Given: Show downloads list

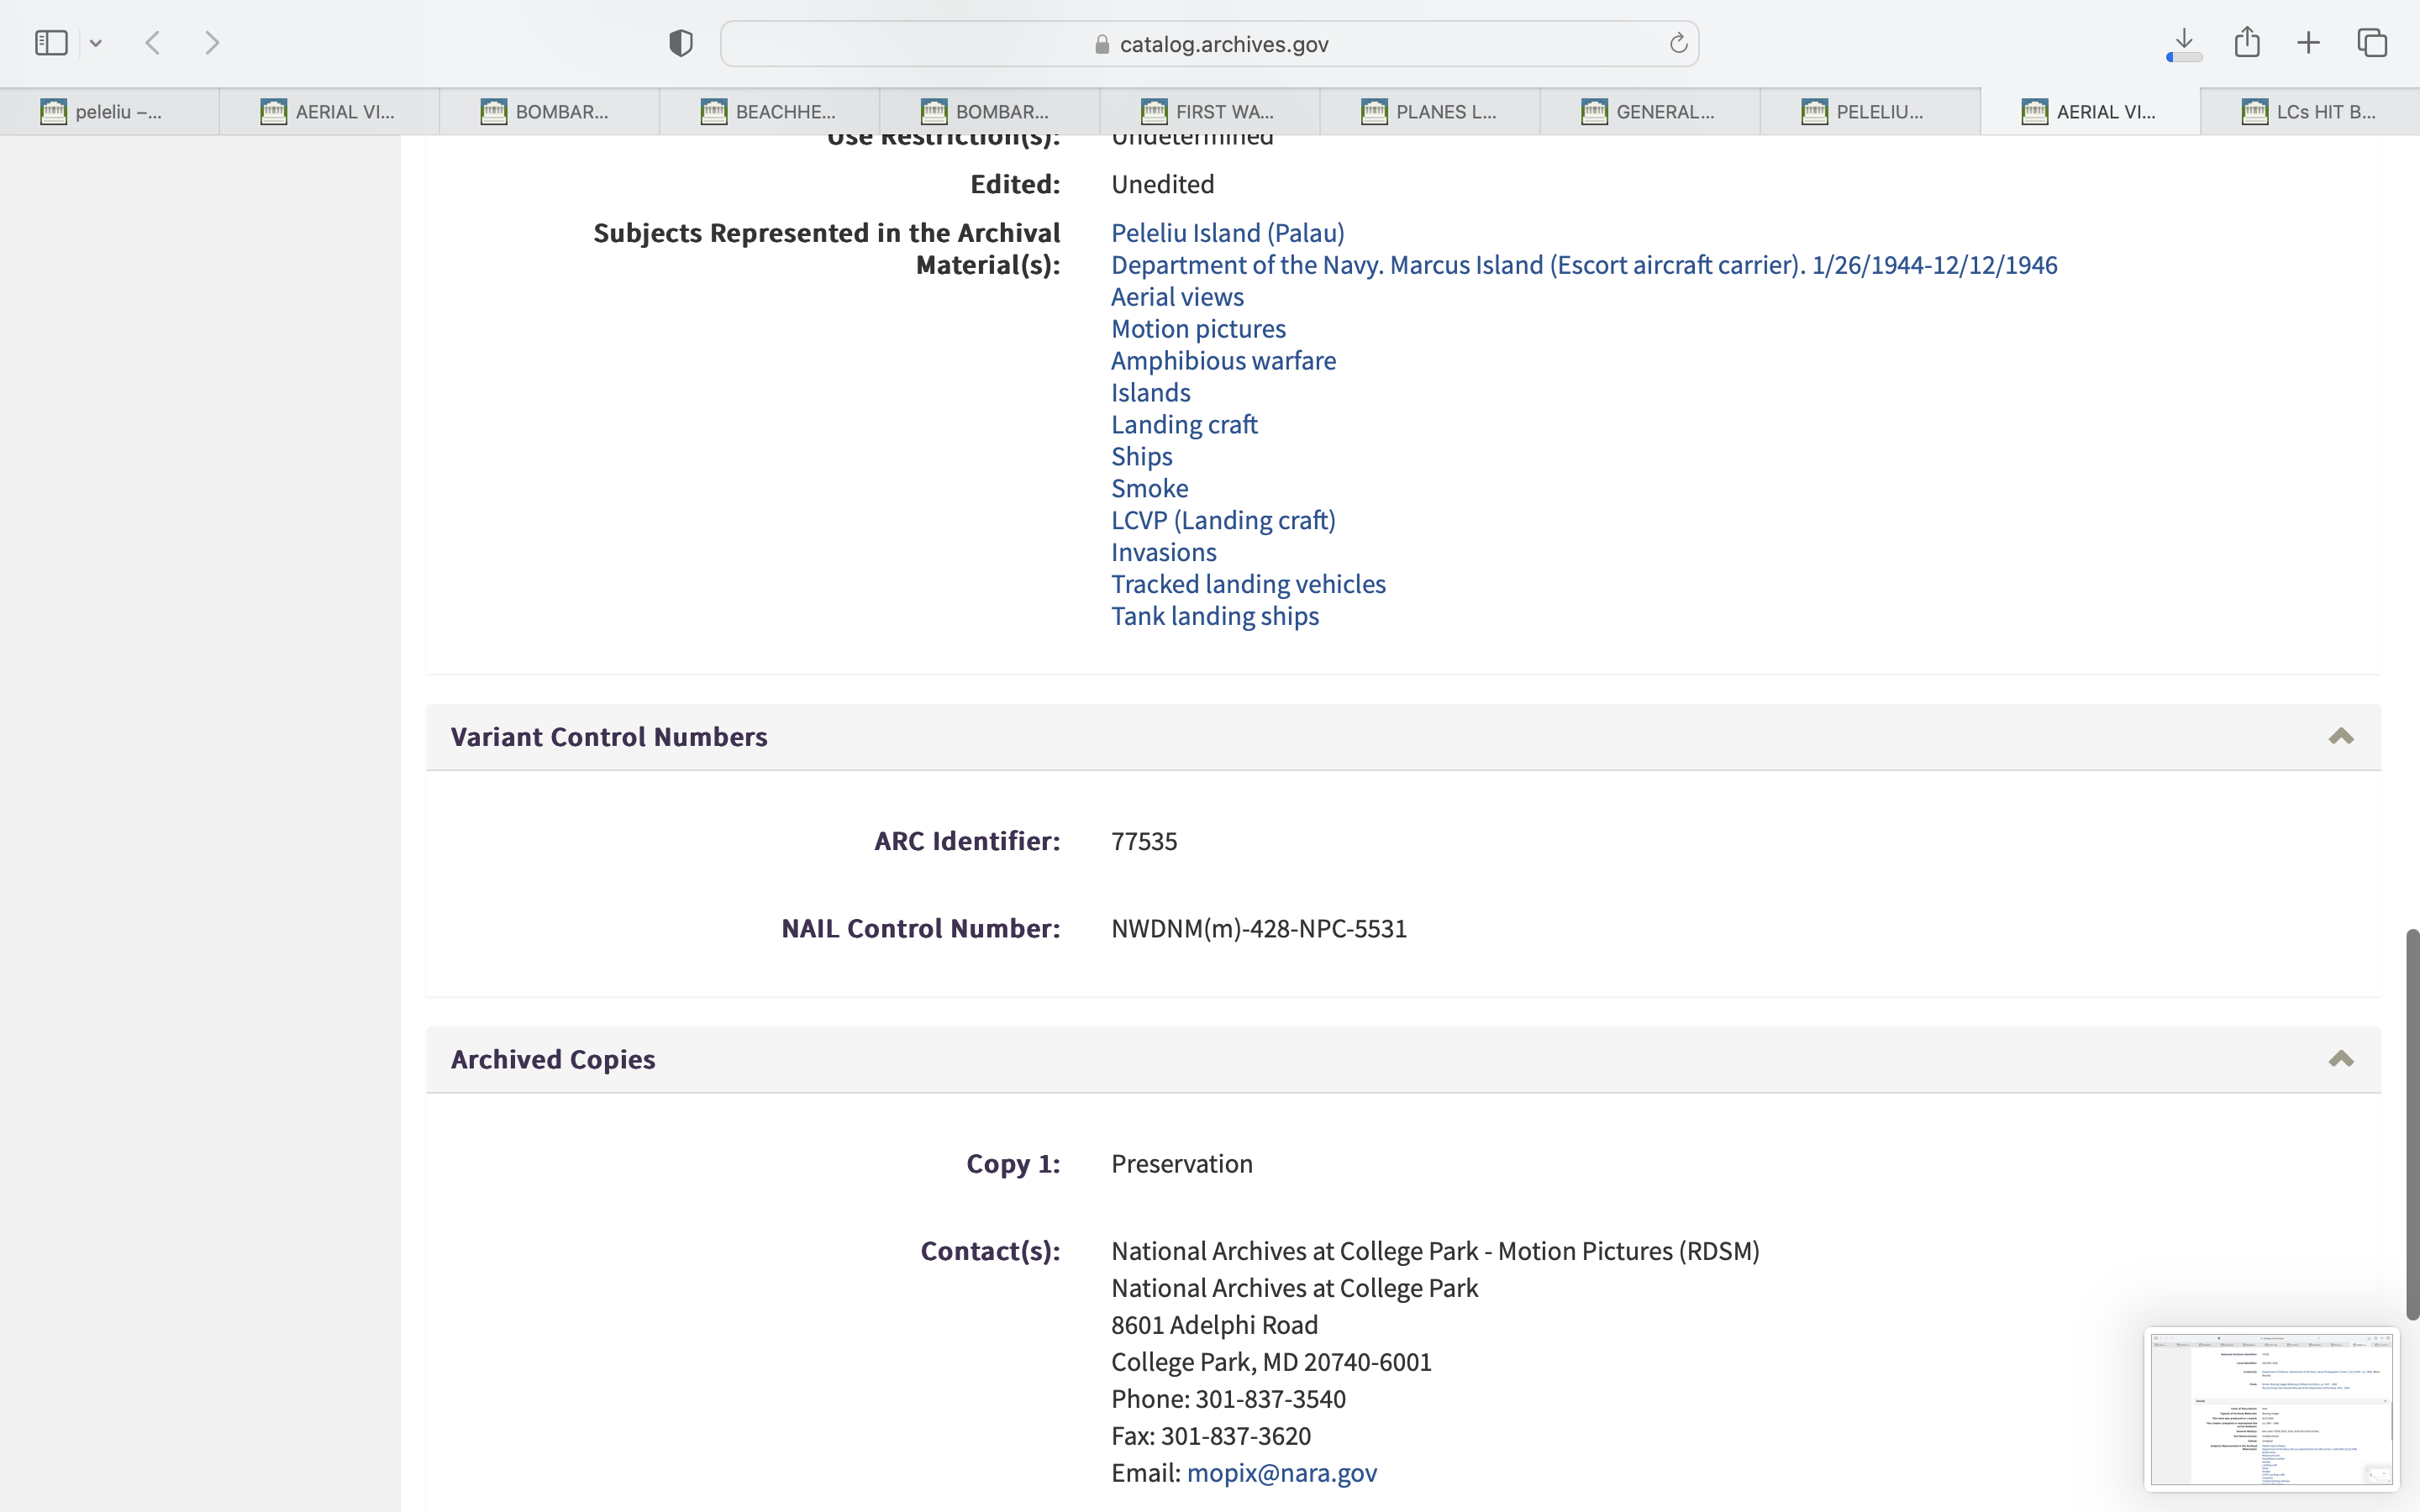Looking at the screenshot, I should click(x=2184, y=41).
